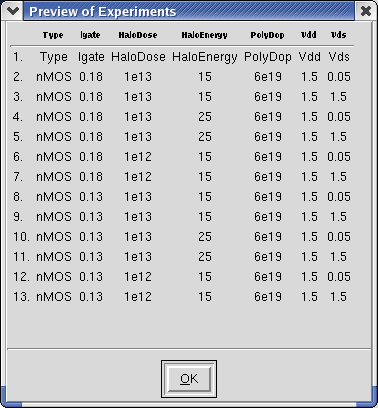This screenshot has height=408, width=378.
Task: Select nMOS in row 7
Action: pos(54,177)
